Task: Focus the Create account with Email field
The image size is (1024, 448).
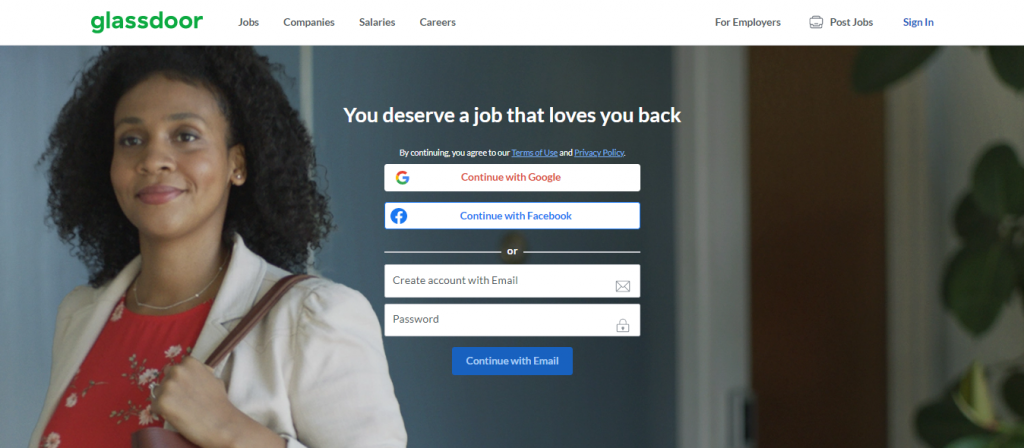Action: pos(512,281)
